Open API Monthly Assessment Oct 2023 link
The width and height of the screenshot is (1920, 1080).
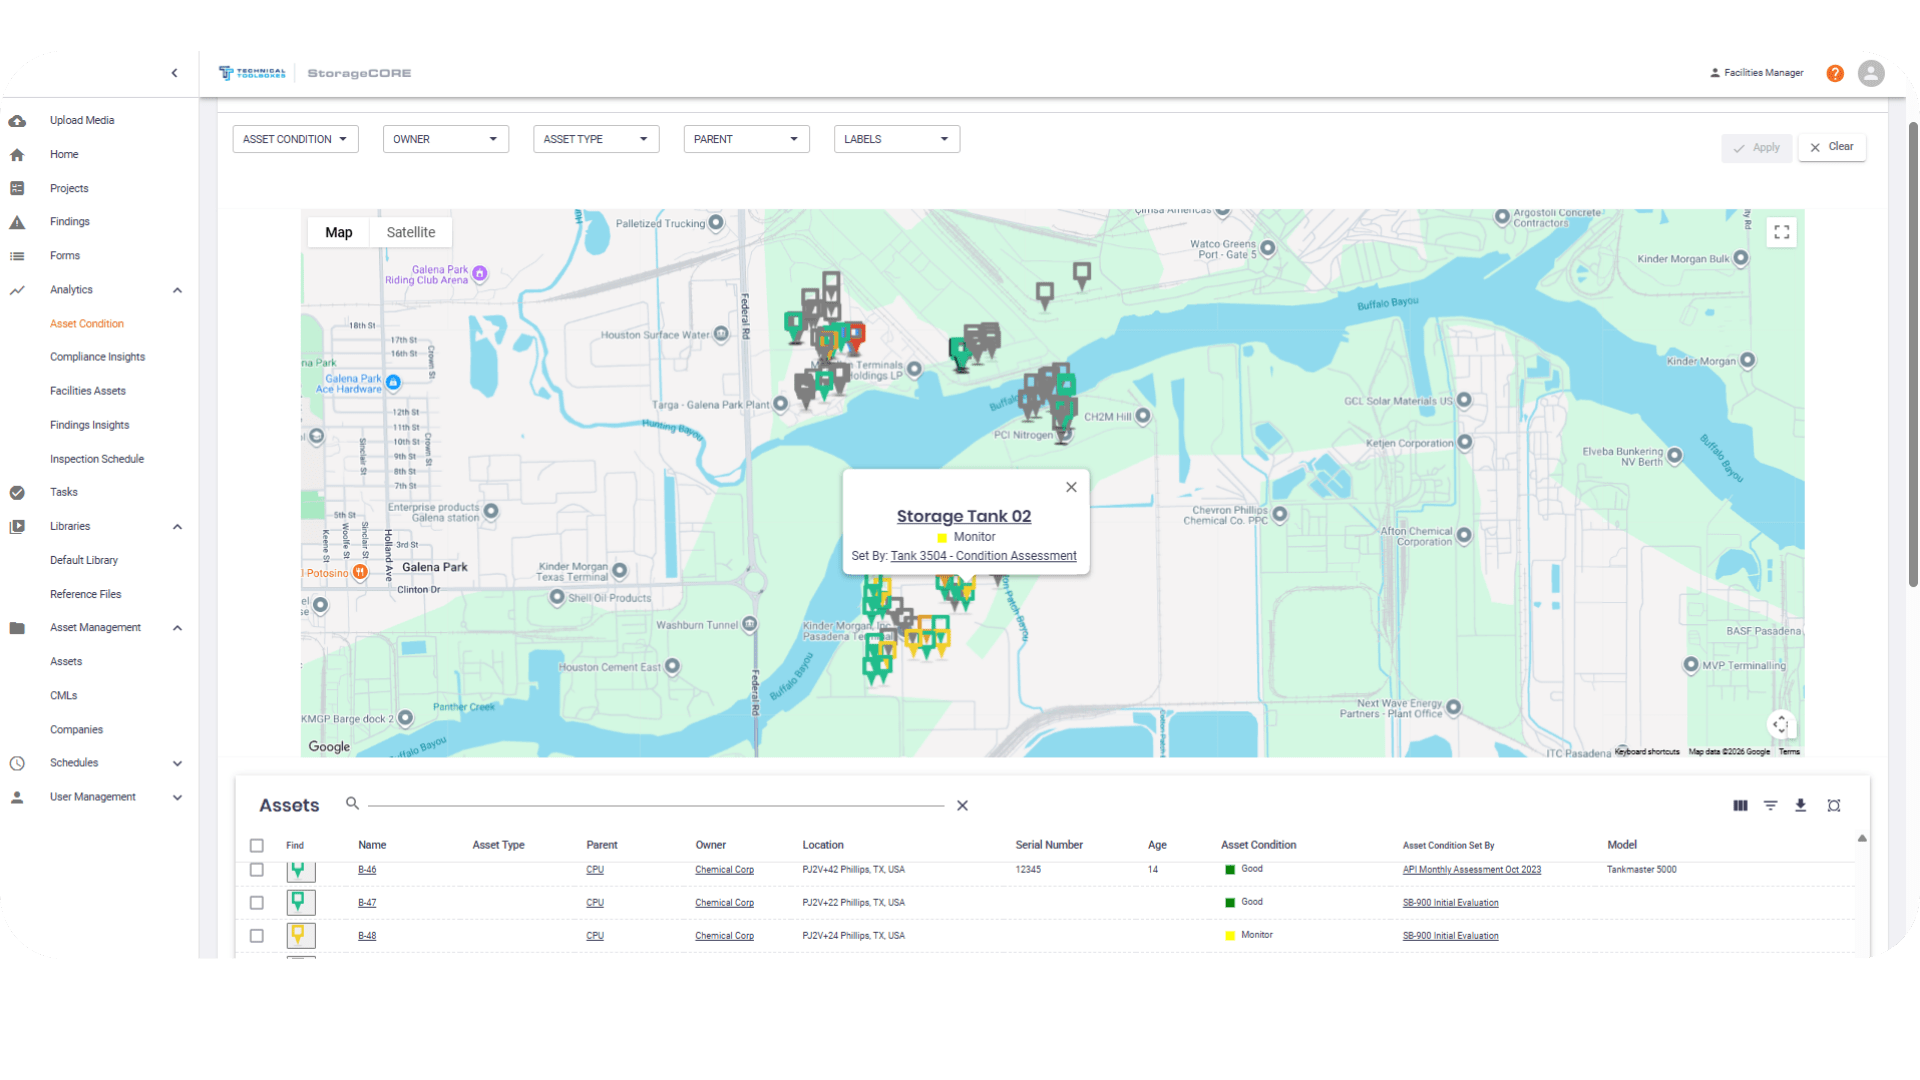tap(1472, 870)
